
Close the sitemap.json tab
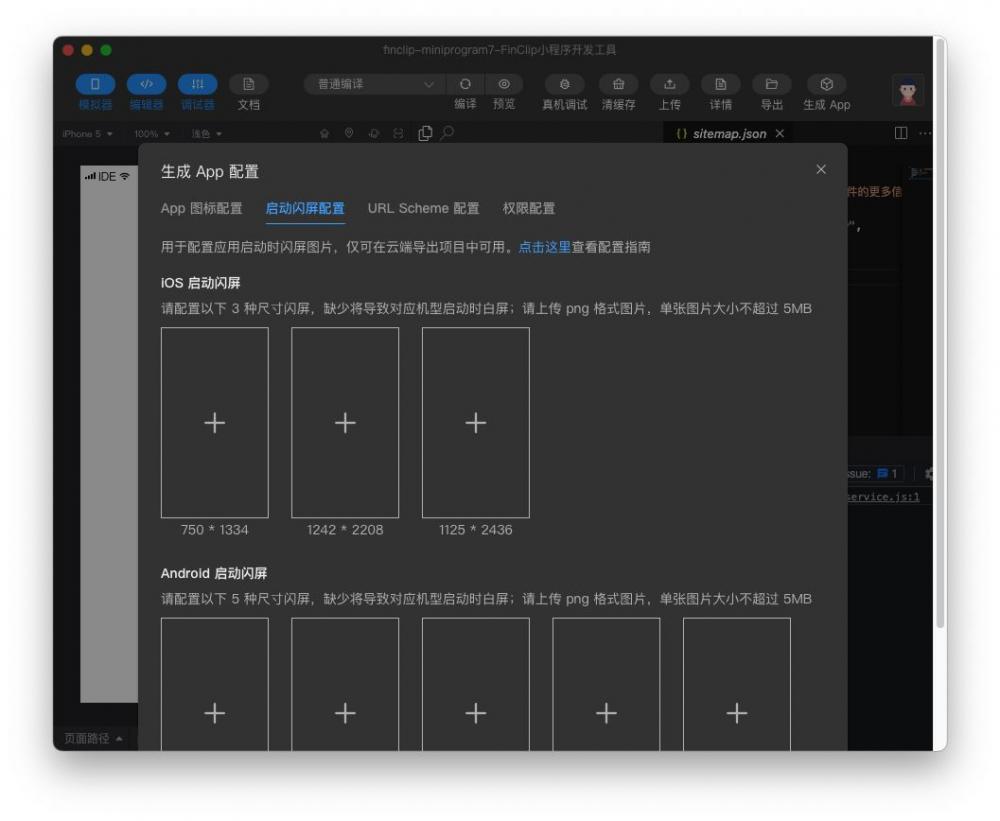coord(779,133)
